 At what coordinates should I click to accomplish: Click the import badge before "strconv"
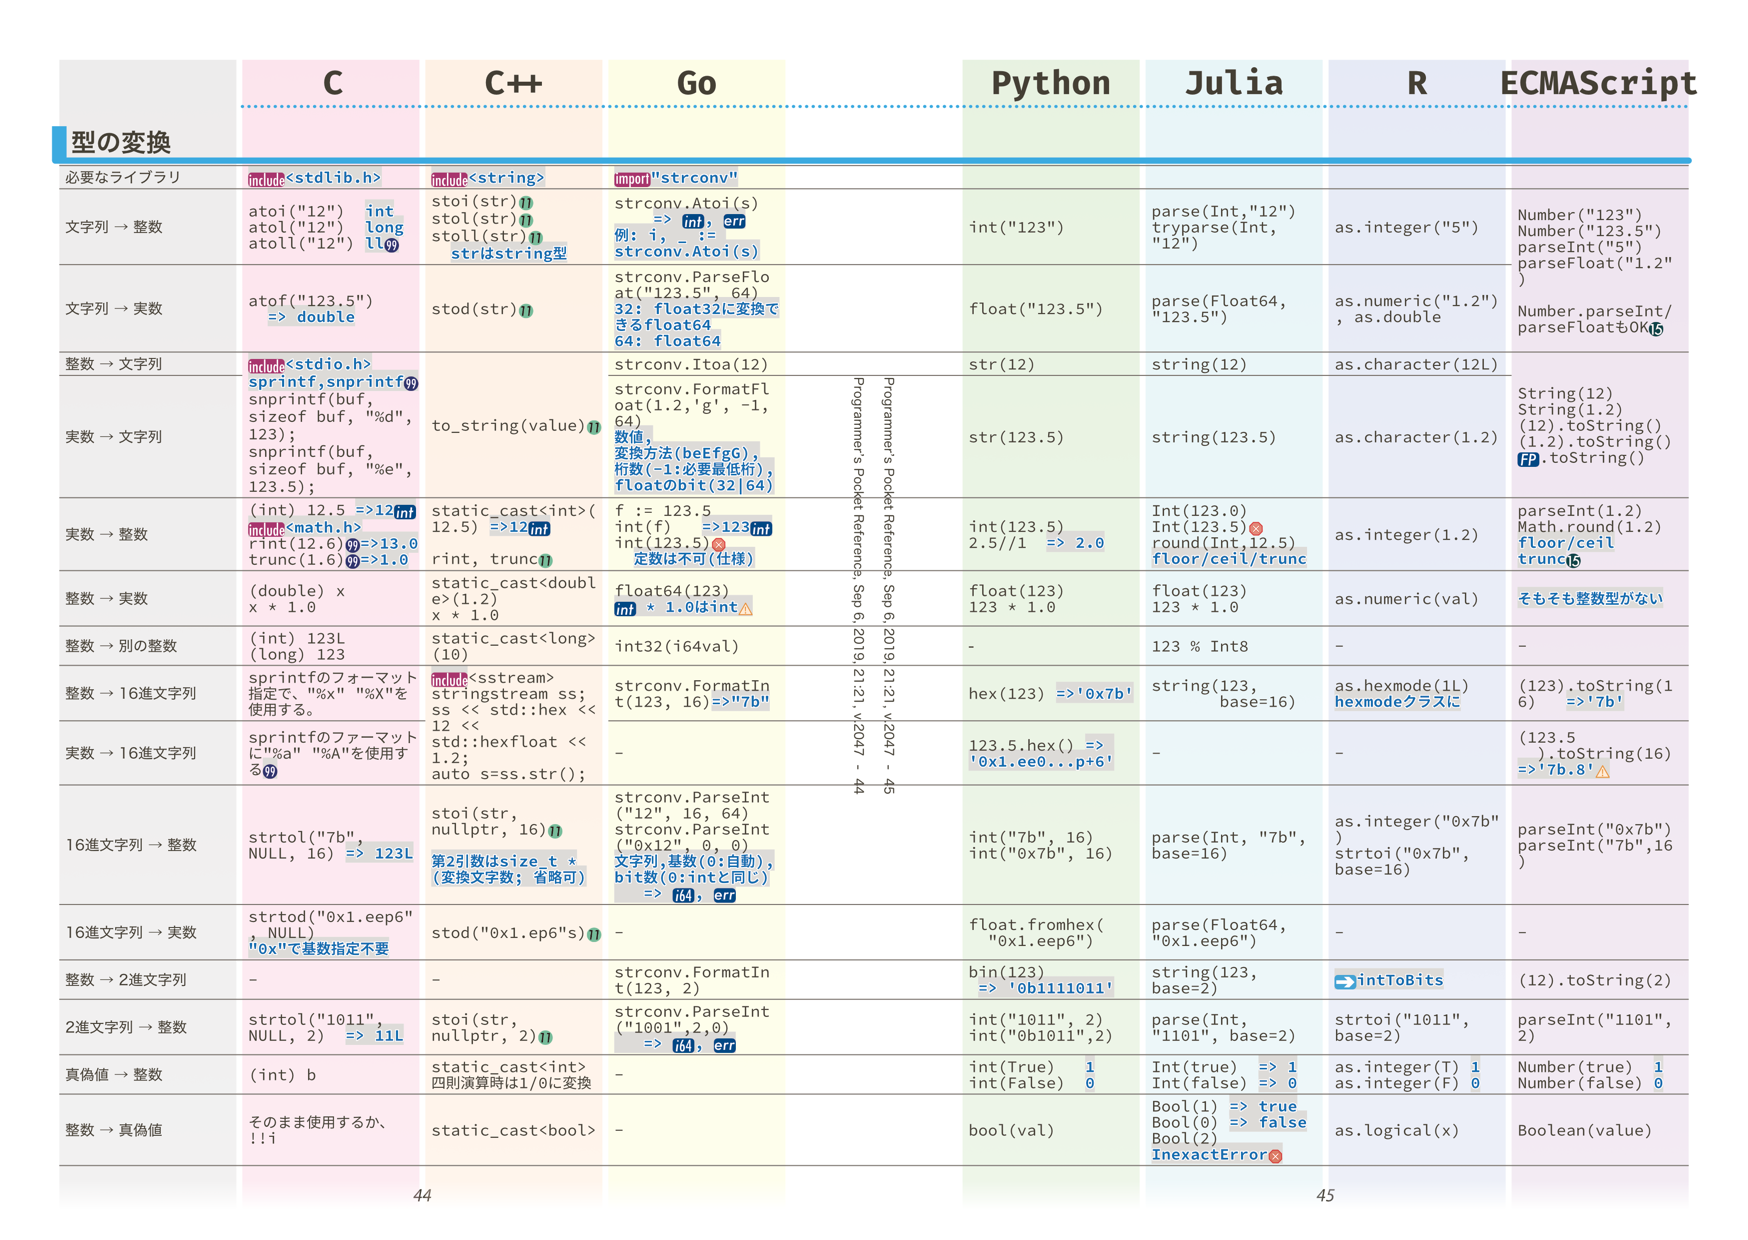point(632,179)
